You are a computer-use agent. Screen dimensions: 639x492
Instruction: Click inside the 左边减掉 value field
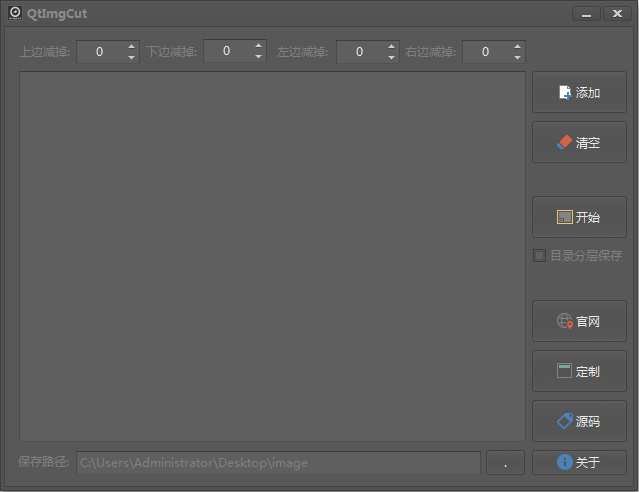tap(359, 52)
